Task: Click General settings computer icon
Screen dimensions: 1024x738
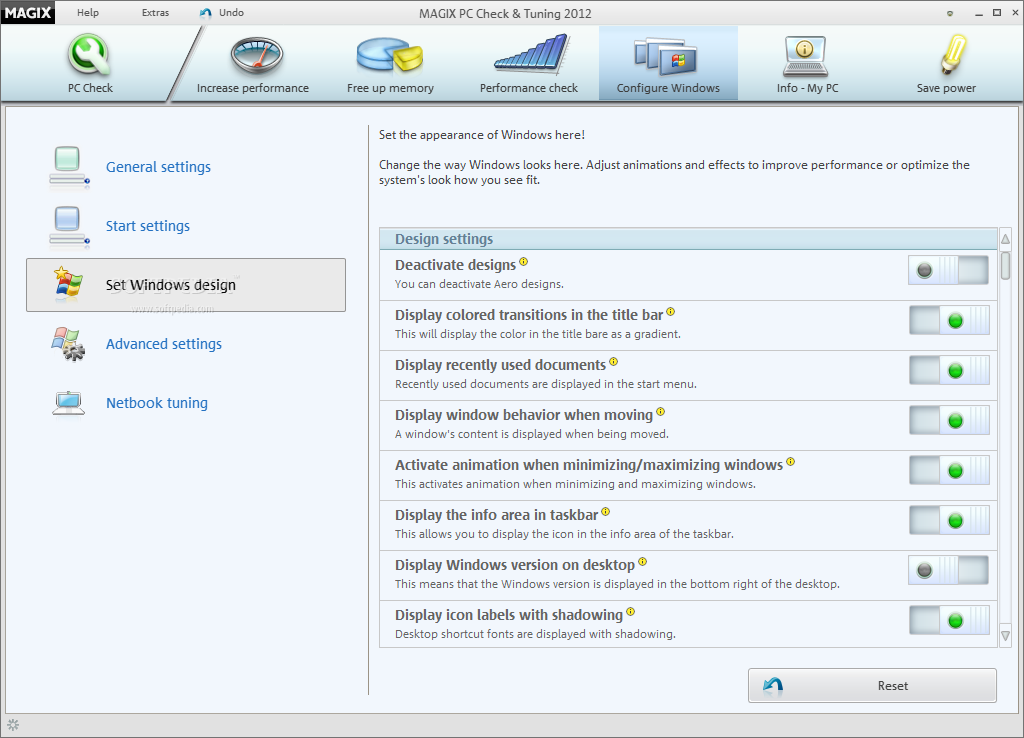Action: point(69,168)
